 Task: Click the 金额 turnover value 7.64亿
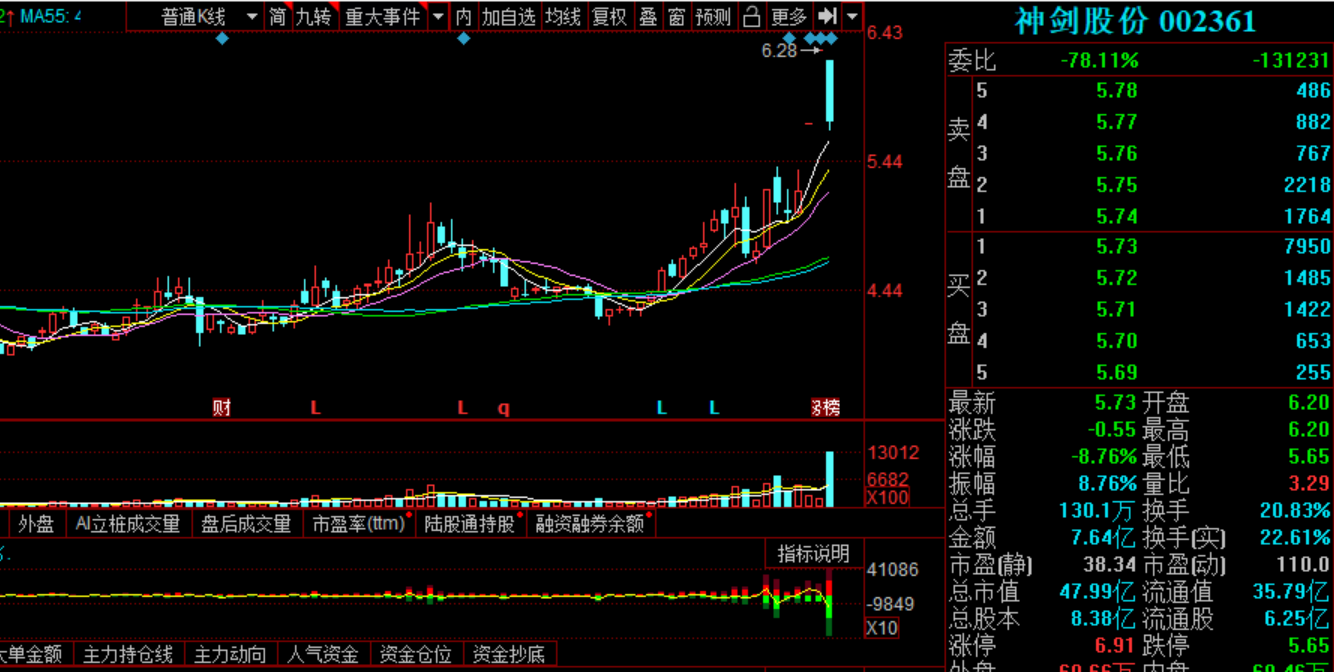point(1104,538)
